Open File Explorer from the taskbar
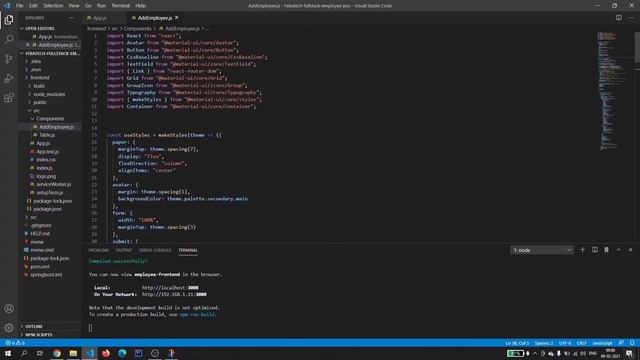Screen dimensions: 640x360 [73, 353]
